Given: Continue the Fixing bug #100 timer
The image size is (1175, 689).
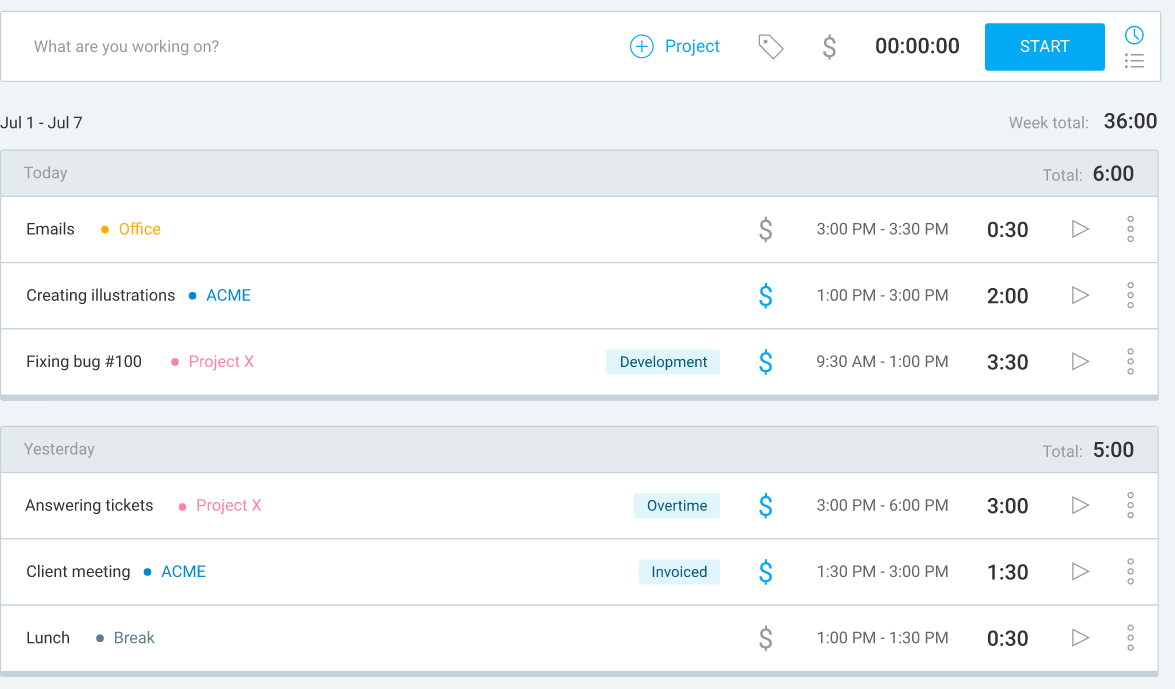Looking at the screenshot, I should [x=1080, y=361].
